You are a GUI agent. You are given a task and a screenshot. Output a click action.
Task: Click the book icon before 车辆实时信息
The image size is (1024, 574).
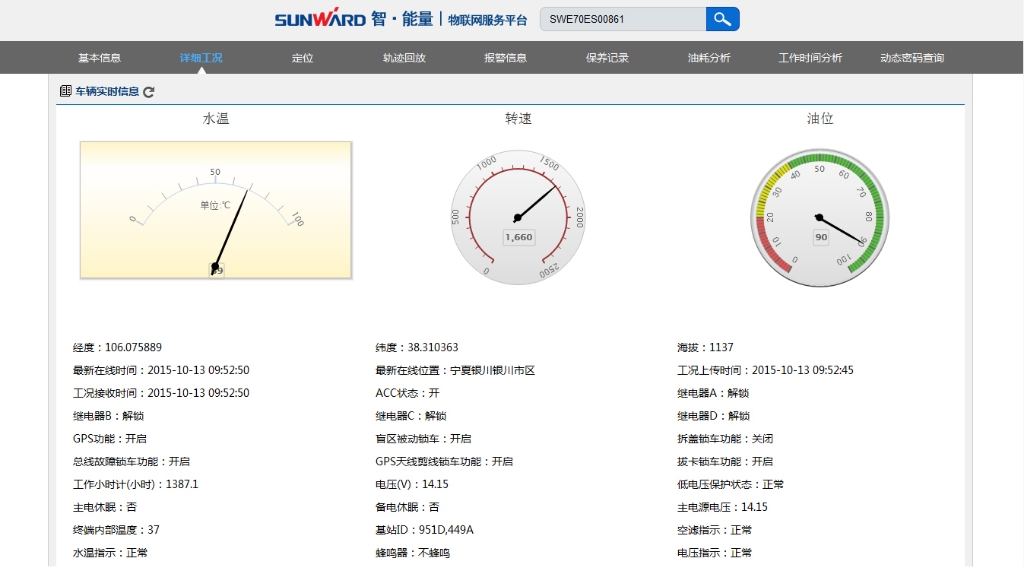pos(66,91)
